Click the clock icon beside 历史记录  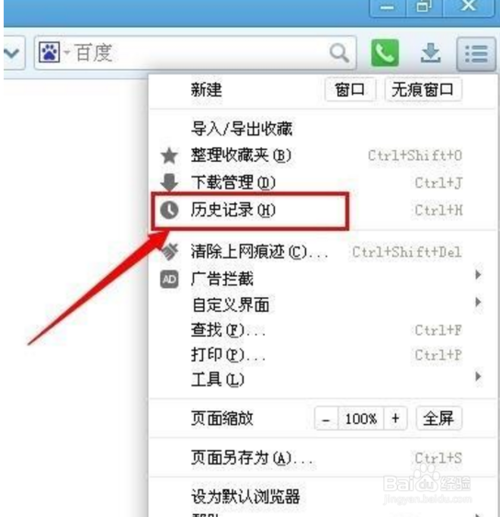point(169,210)
